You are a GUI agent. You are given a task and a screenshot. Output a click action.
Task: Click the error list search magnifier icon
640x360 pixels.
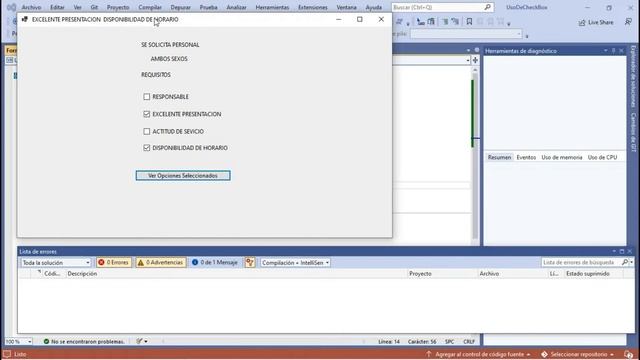click(x=625, y=262)
